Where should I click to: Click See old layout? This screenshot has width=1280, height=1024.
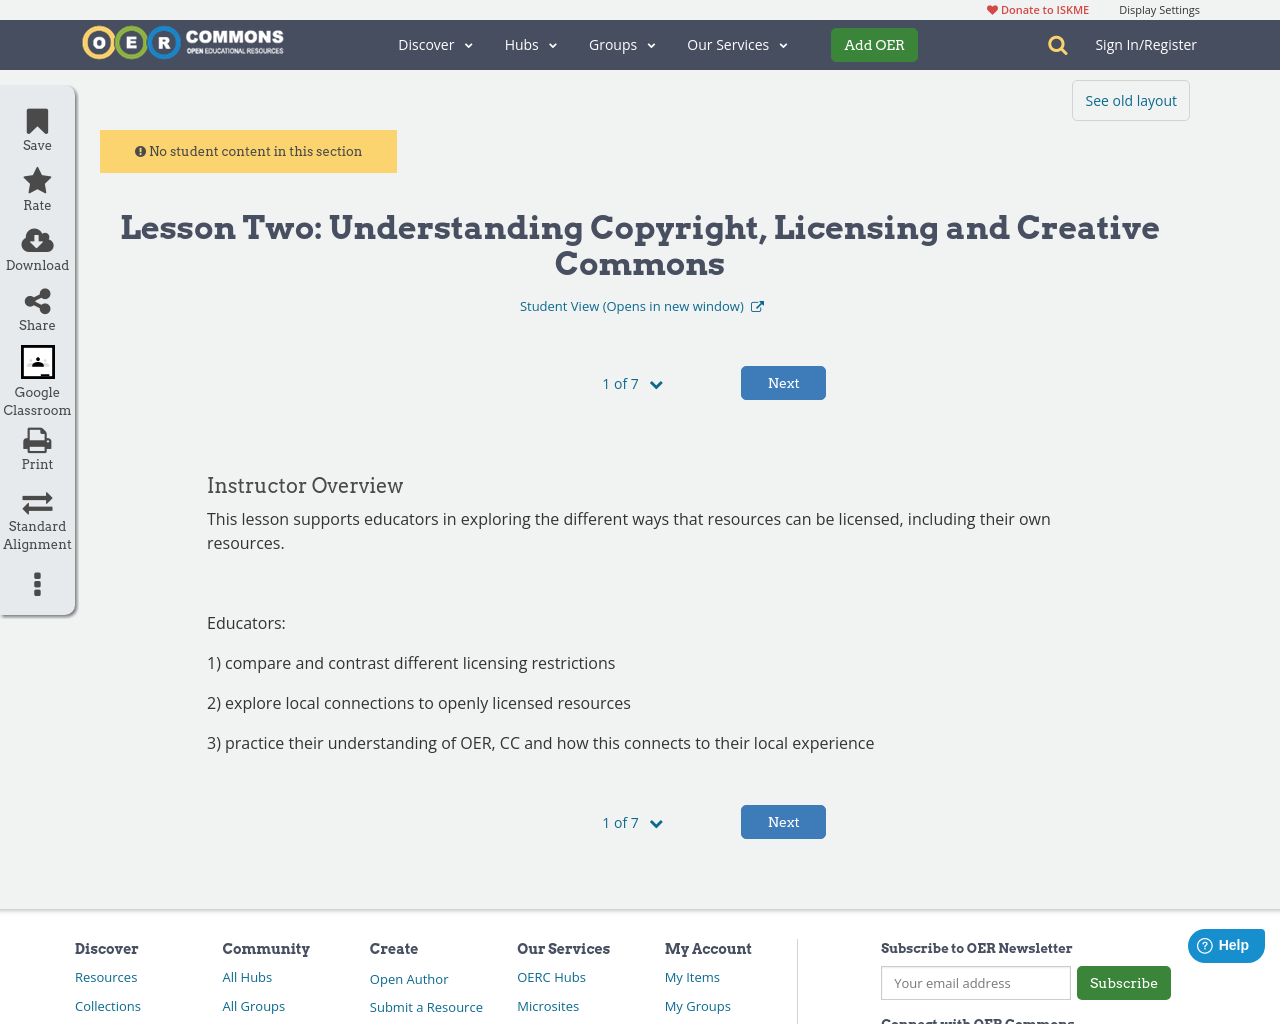1130,100
